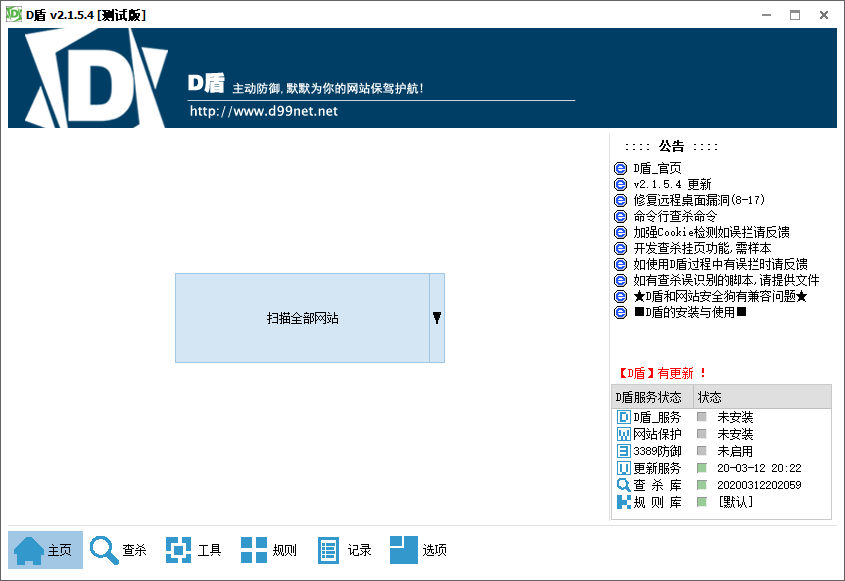This screenshot has height=581, width=845.
Task: Click the 网站保护 status icon
Action: point(624,434)
